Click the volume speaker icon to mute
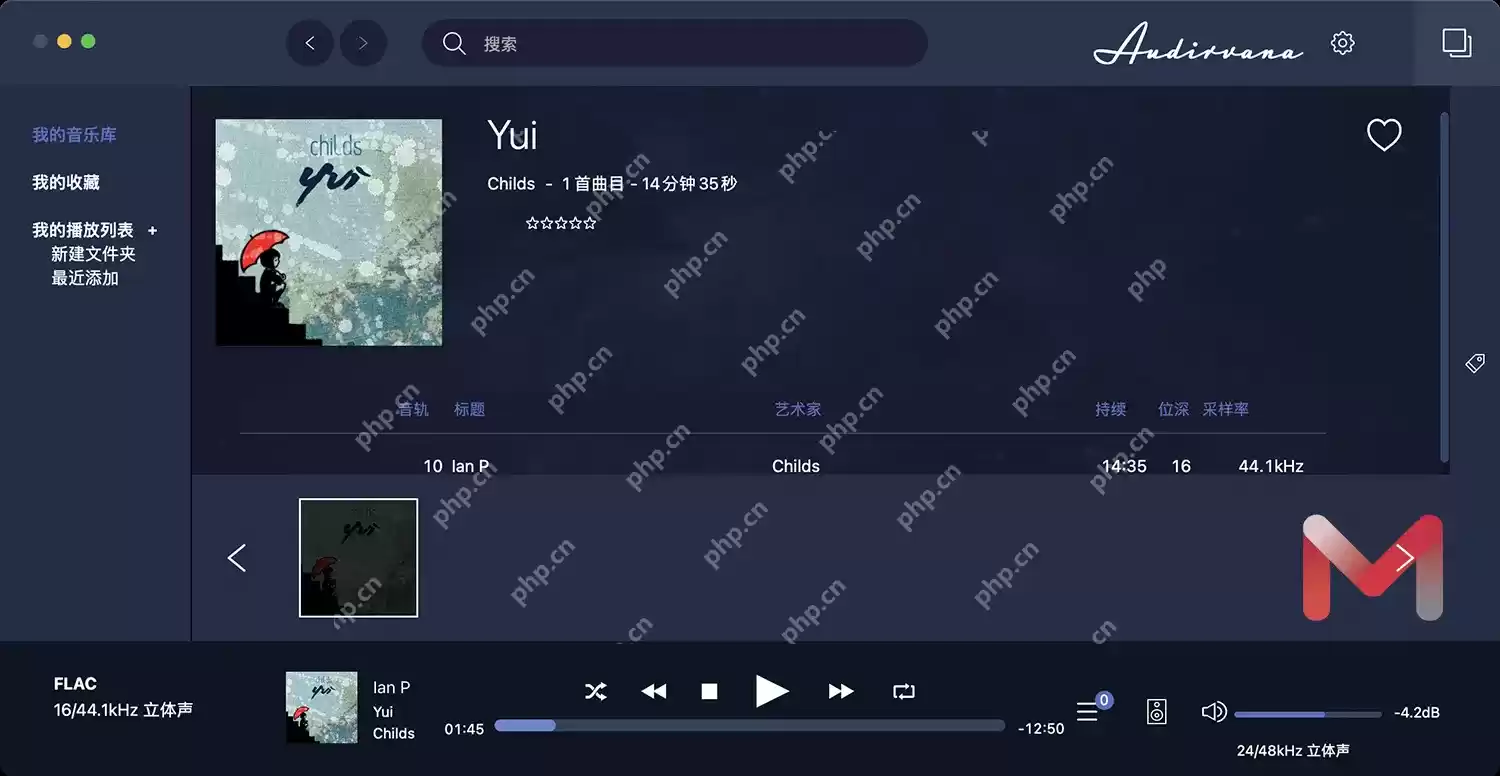Viewport: 1500px width, 776px height. [x=1213, y=711]
